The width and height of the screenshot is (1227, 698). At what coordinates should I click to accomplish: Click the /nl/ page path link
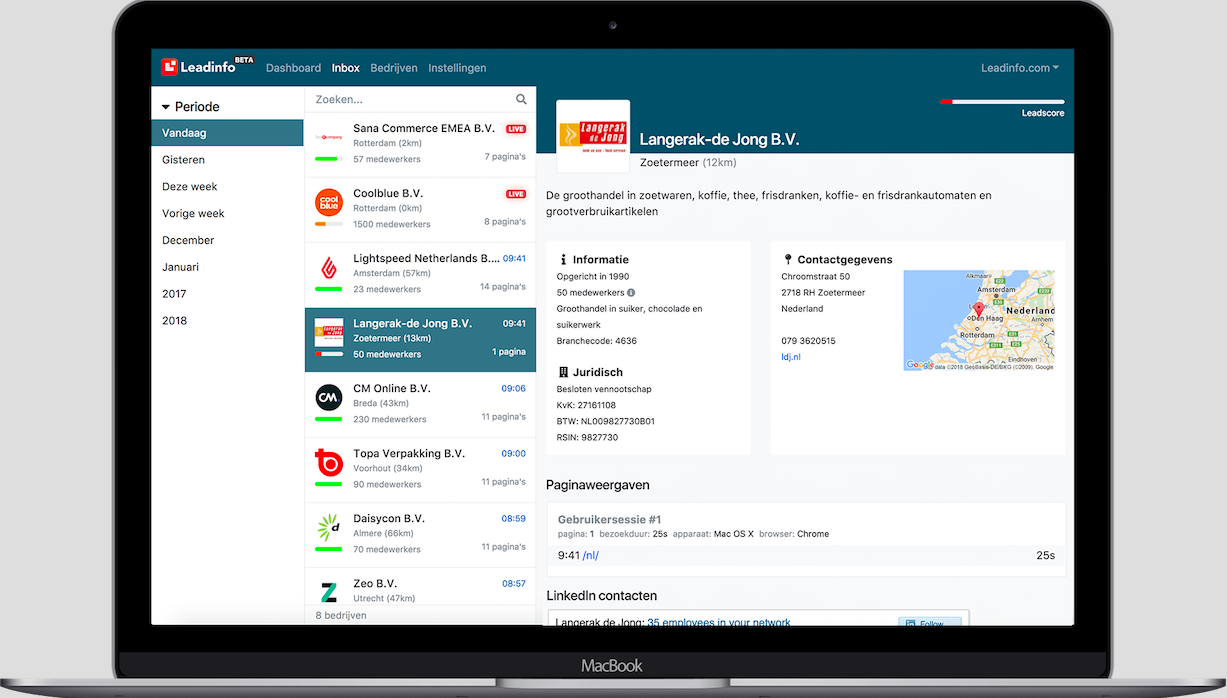[x=590, y=555]
